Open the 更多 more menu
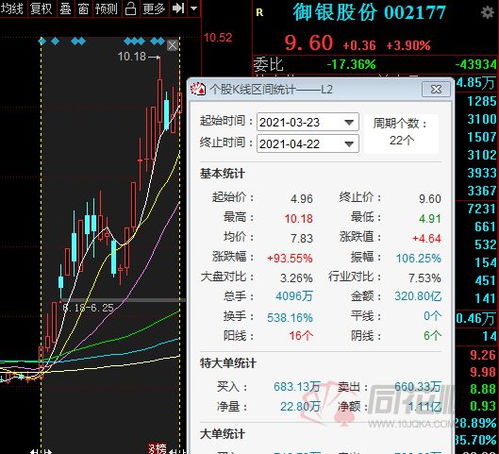This screenshot has width=499, height=454. click(154, 8)
